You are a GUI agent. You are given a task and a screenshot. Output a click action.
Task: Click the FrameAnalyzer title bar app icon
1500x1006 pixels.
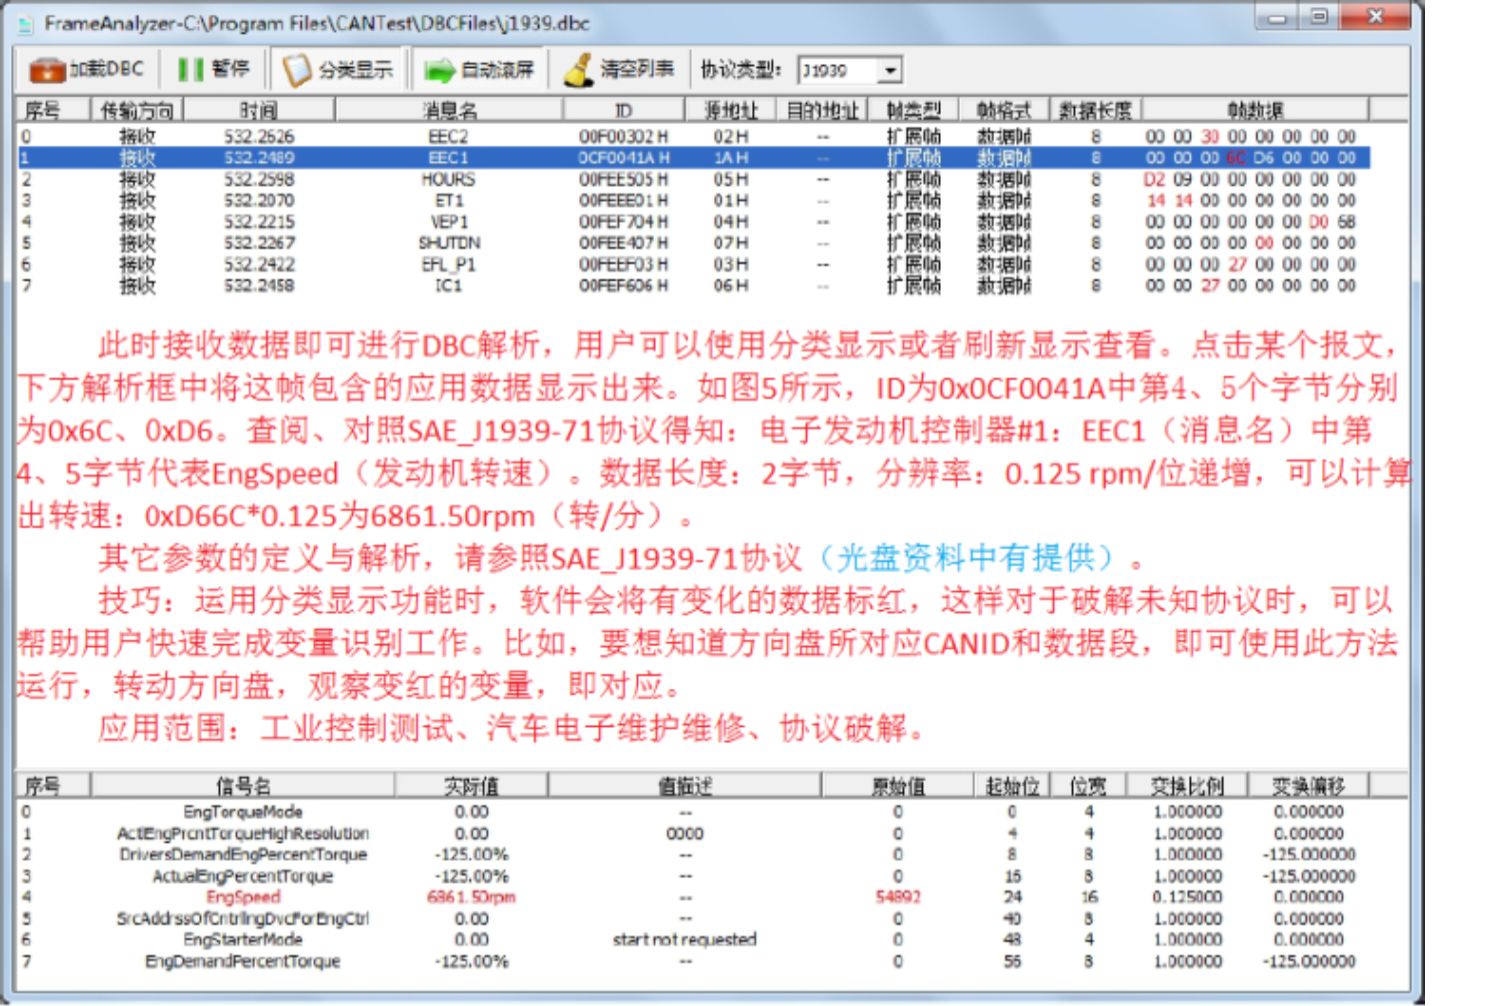(26, 23)
